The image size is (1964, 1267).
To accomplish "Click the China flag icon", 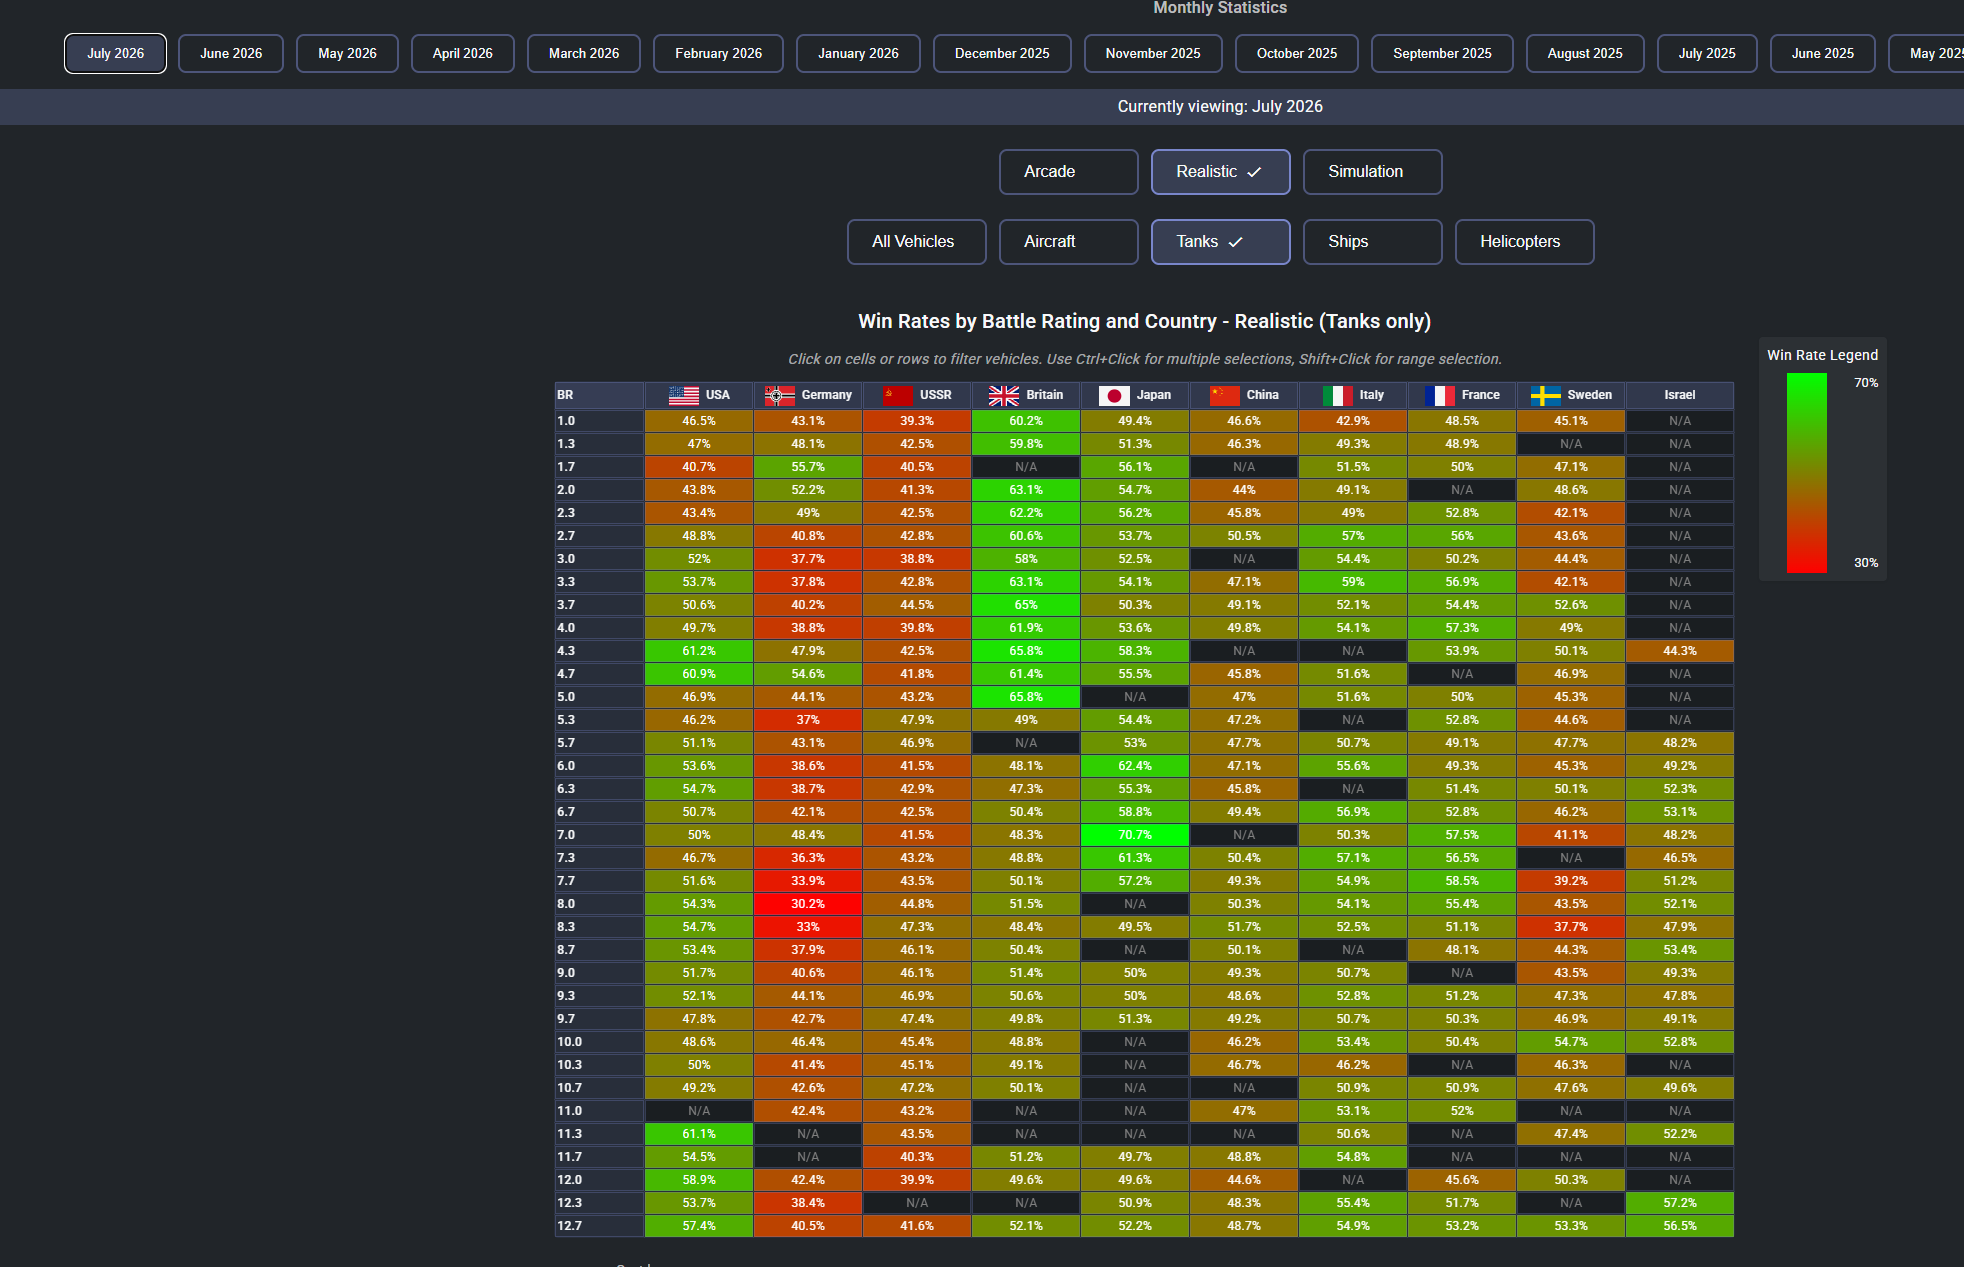I will [x=1225, y=395].
